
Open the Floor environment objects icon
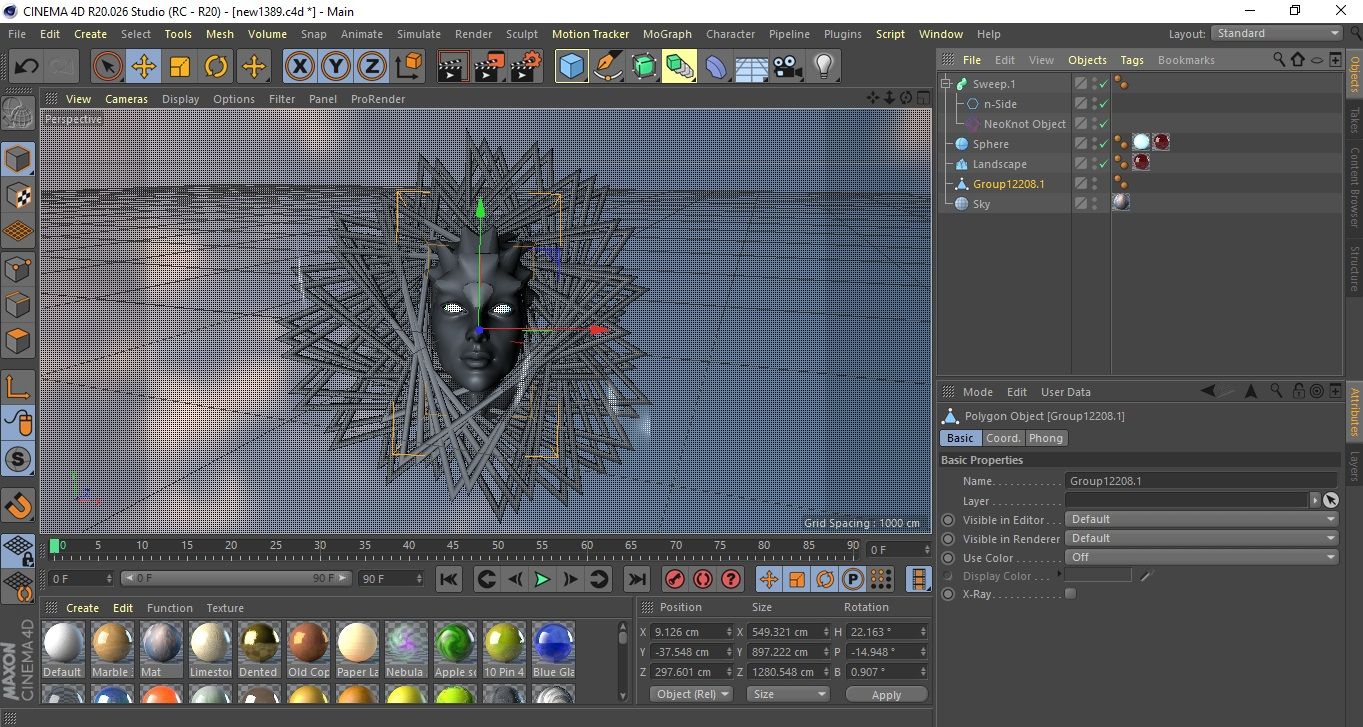pos(751,67)
